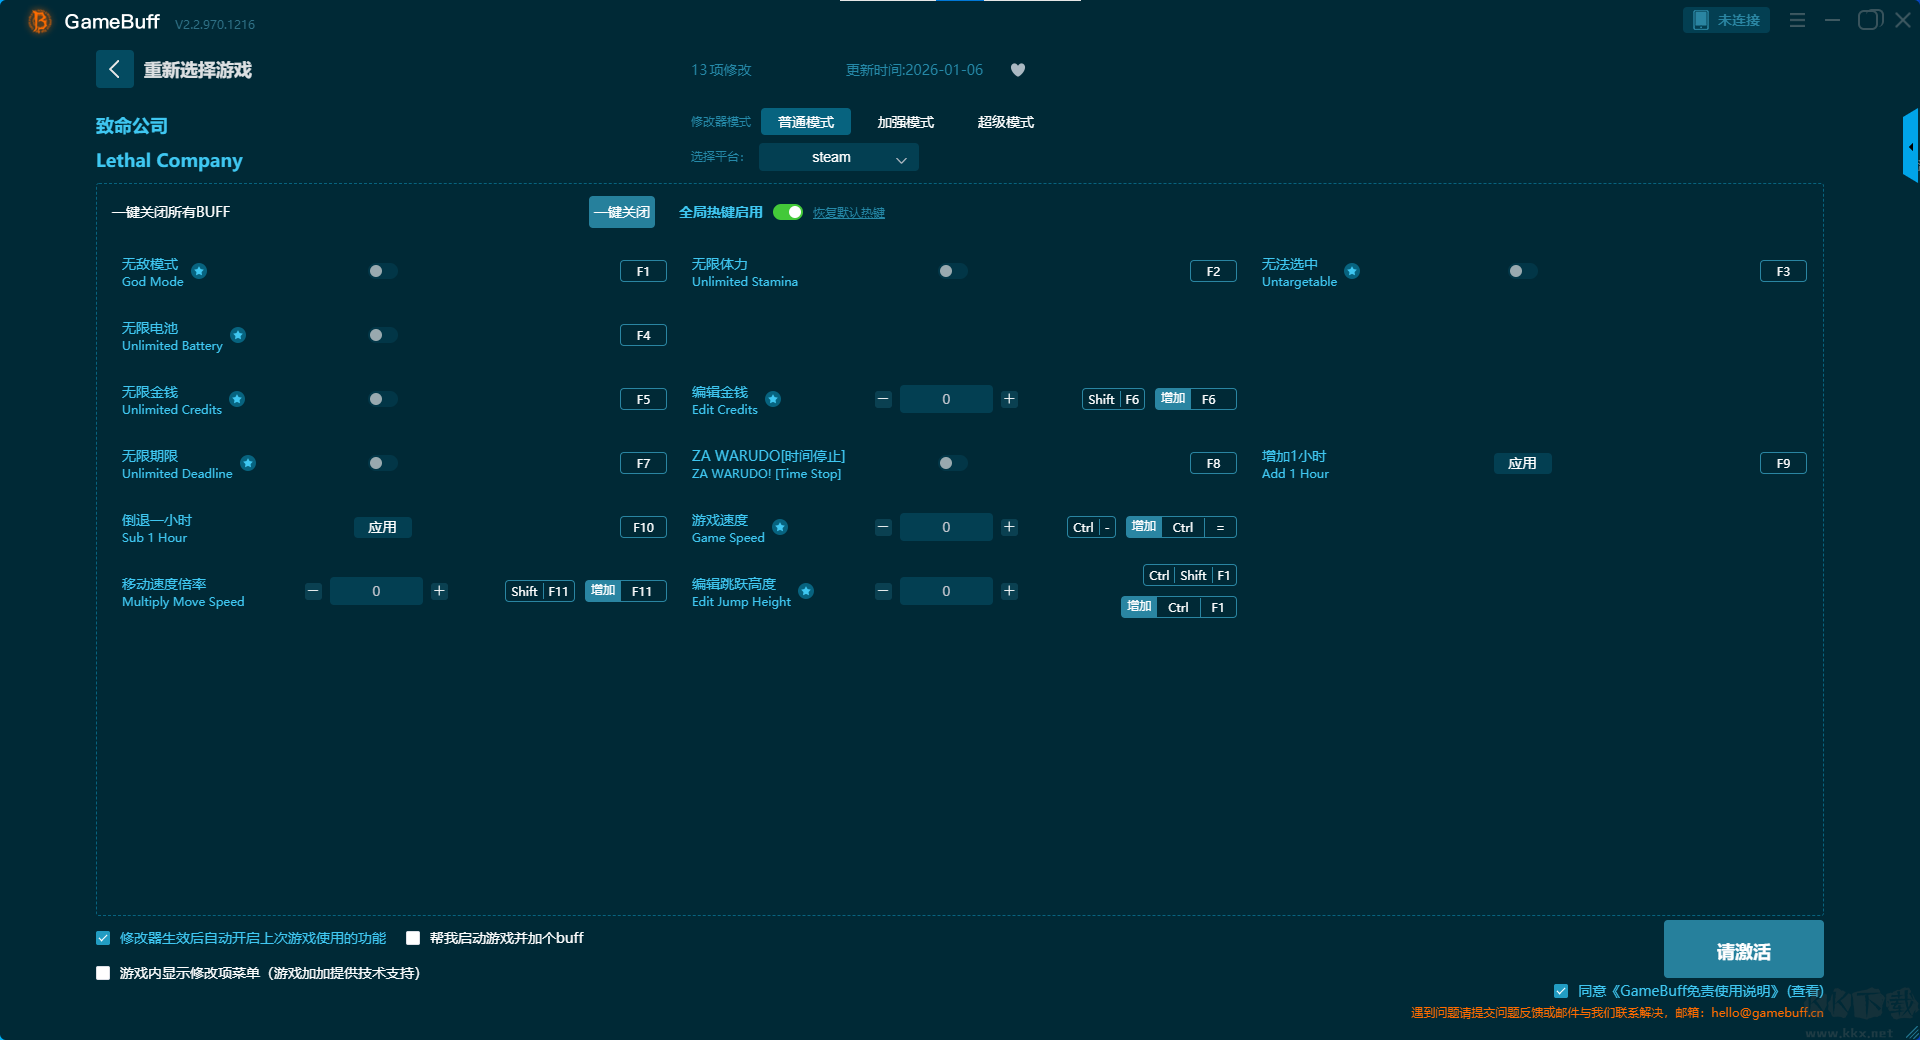
Task: Open the hamburger menu in title bar
Action: point(1797,20)
